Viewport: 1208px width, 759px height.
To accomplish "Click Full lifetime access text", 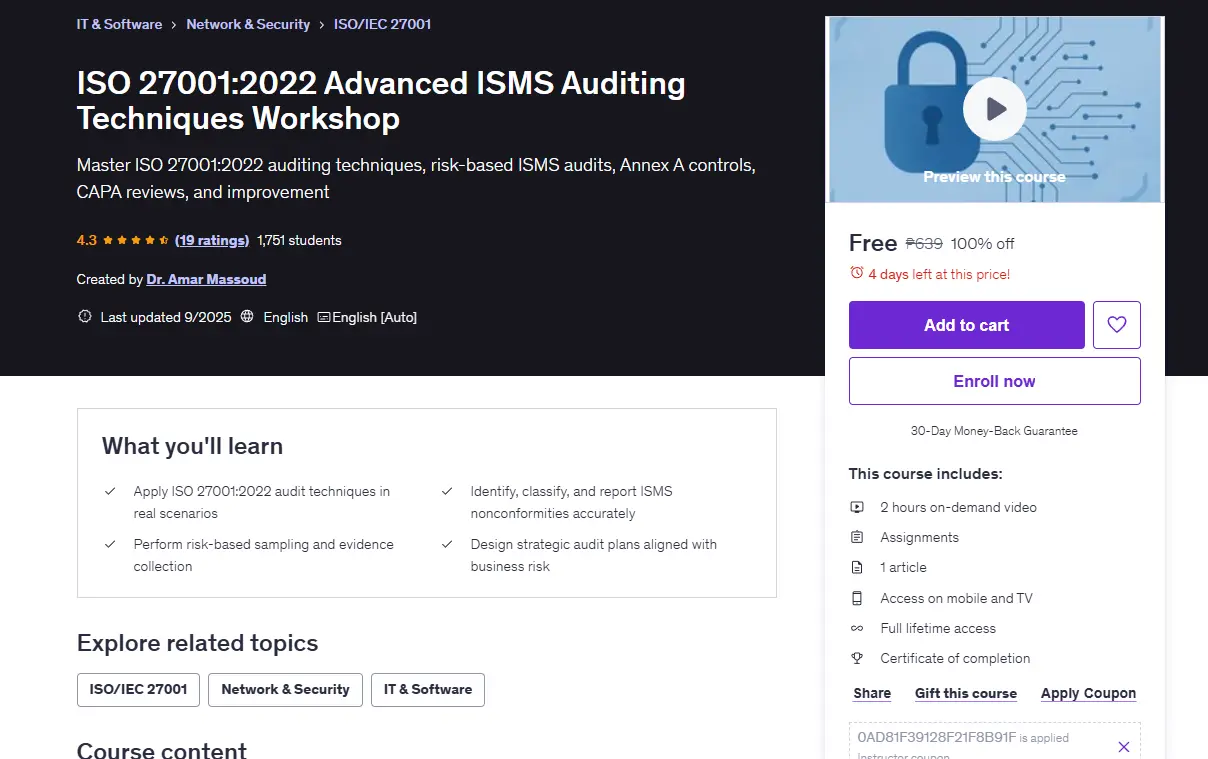I will tap(938, 628).
